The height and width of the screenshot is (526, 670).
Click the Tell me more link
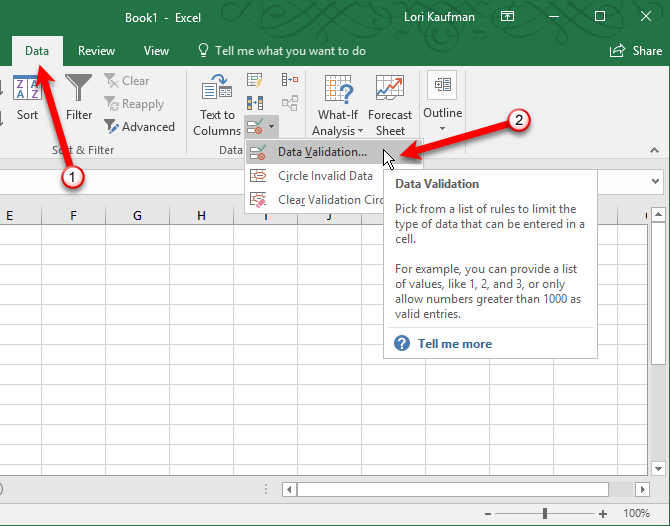(455, 343)
